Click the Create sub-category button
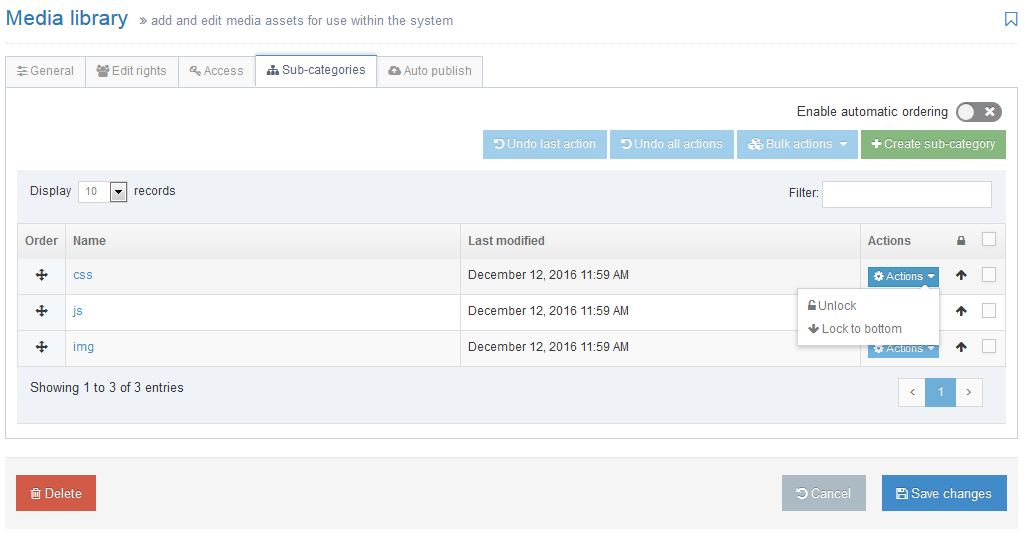Viewport: 1026px width, 536px height. click(933, 144)
